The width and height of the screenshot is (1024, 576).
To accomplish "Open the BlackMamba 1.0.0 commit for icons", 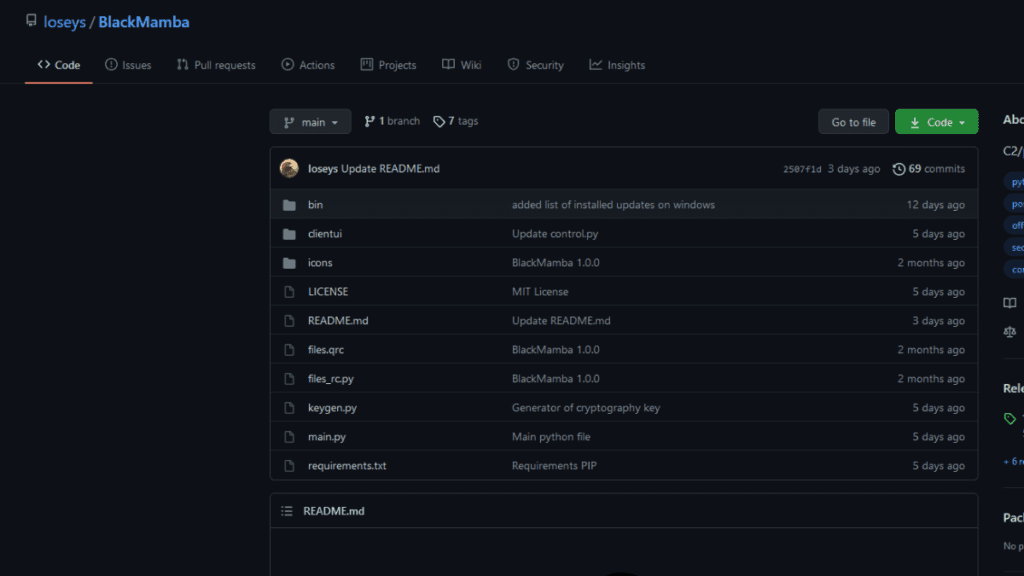I will point(556,263).
